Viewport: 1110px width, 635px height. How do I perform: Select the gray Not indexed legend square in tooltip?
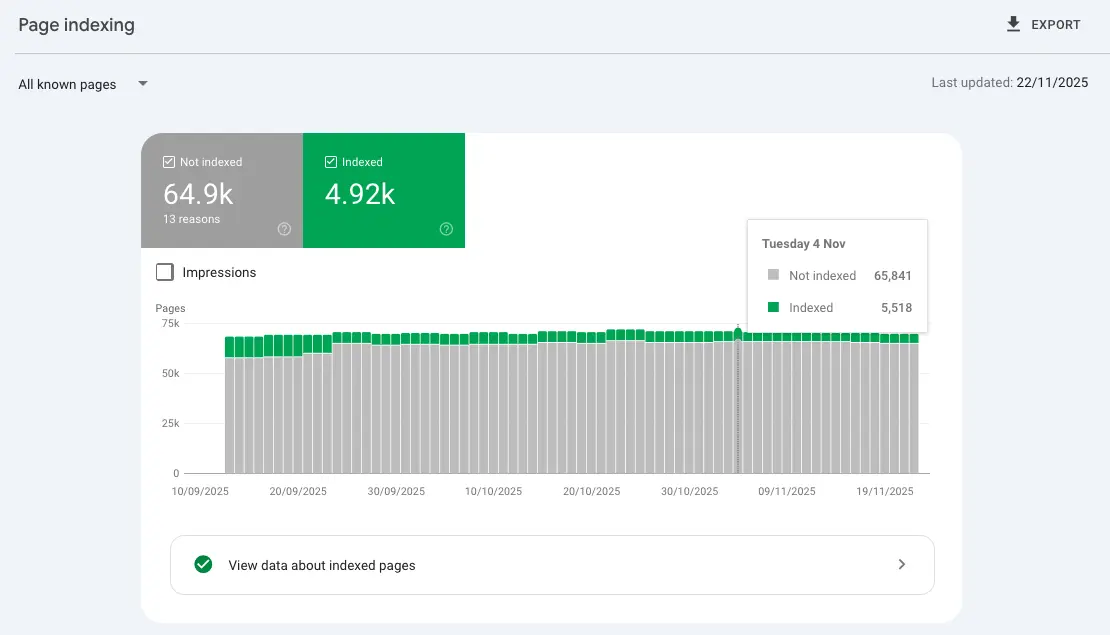click(772, 274)
